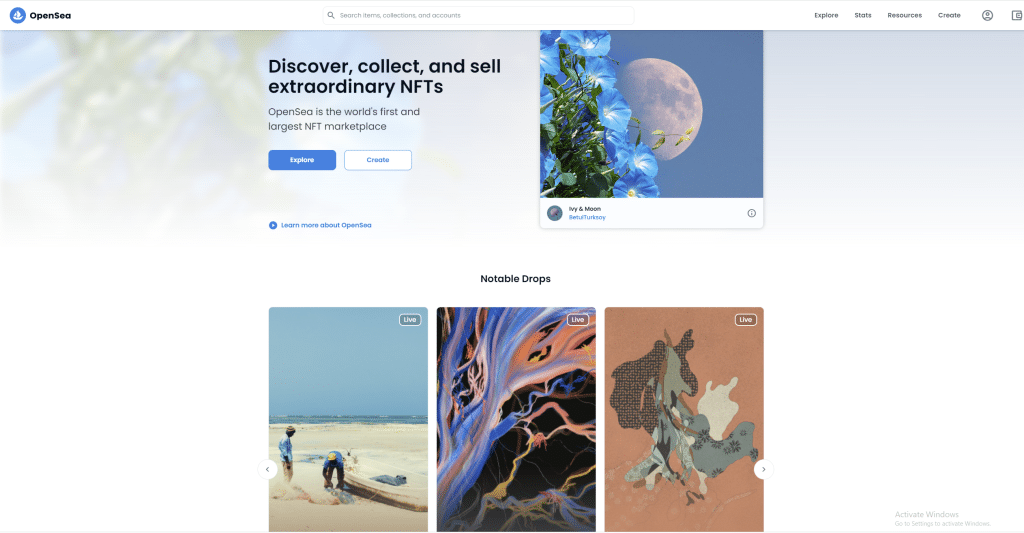Go to next Notable Drops slide
This screenshot has width=1024, height=533.
point(763,469)
